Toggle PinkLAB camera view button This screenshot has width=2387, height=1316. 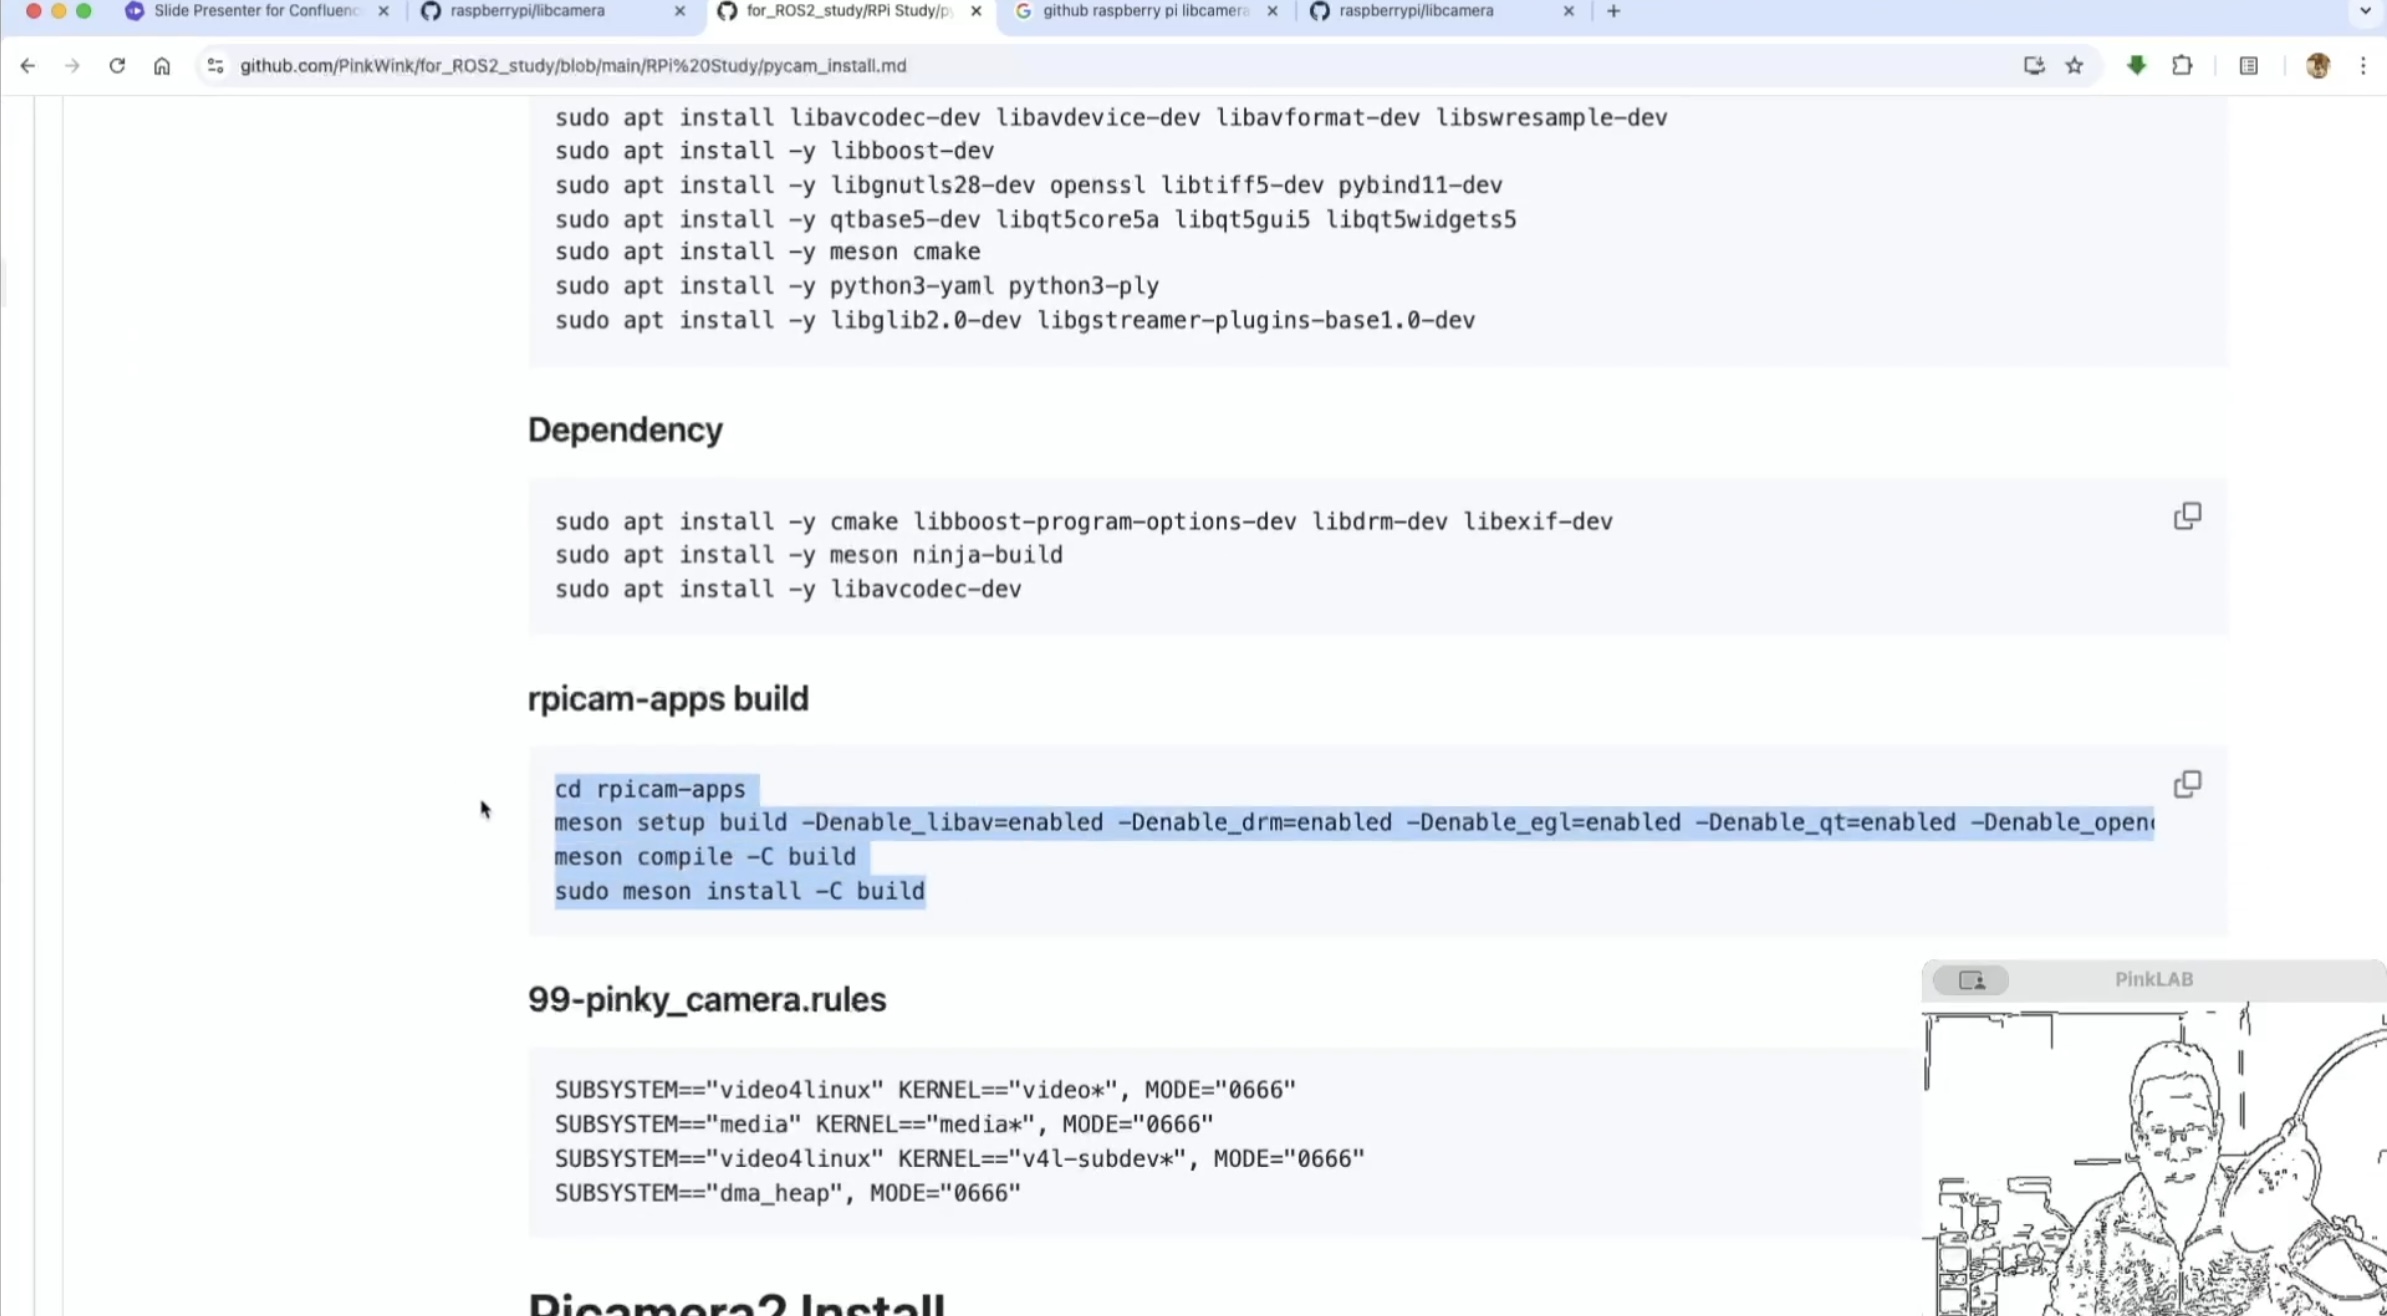pos(1971,980)
